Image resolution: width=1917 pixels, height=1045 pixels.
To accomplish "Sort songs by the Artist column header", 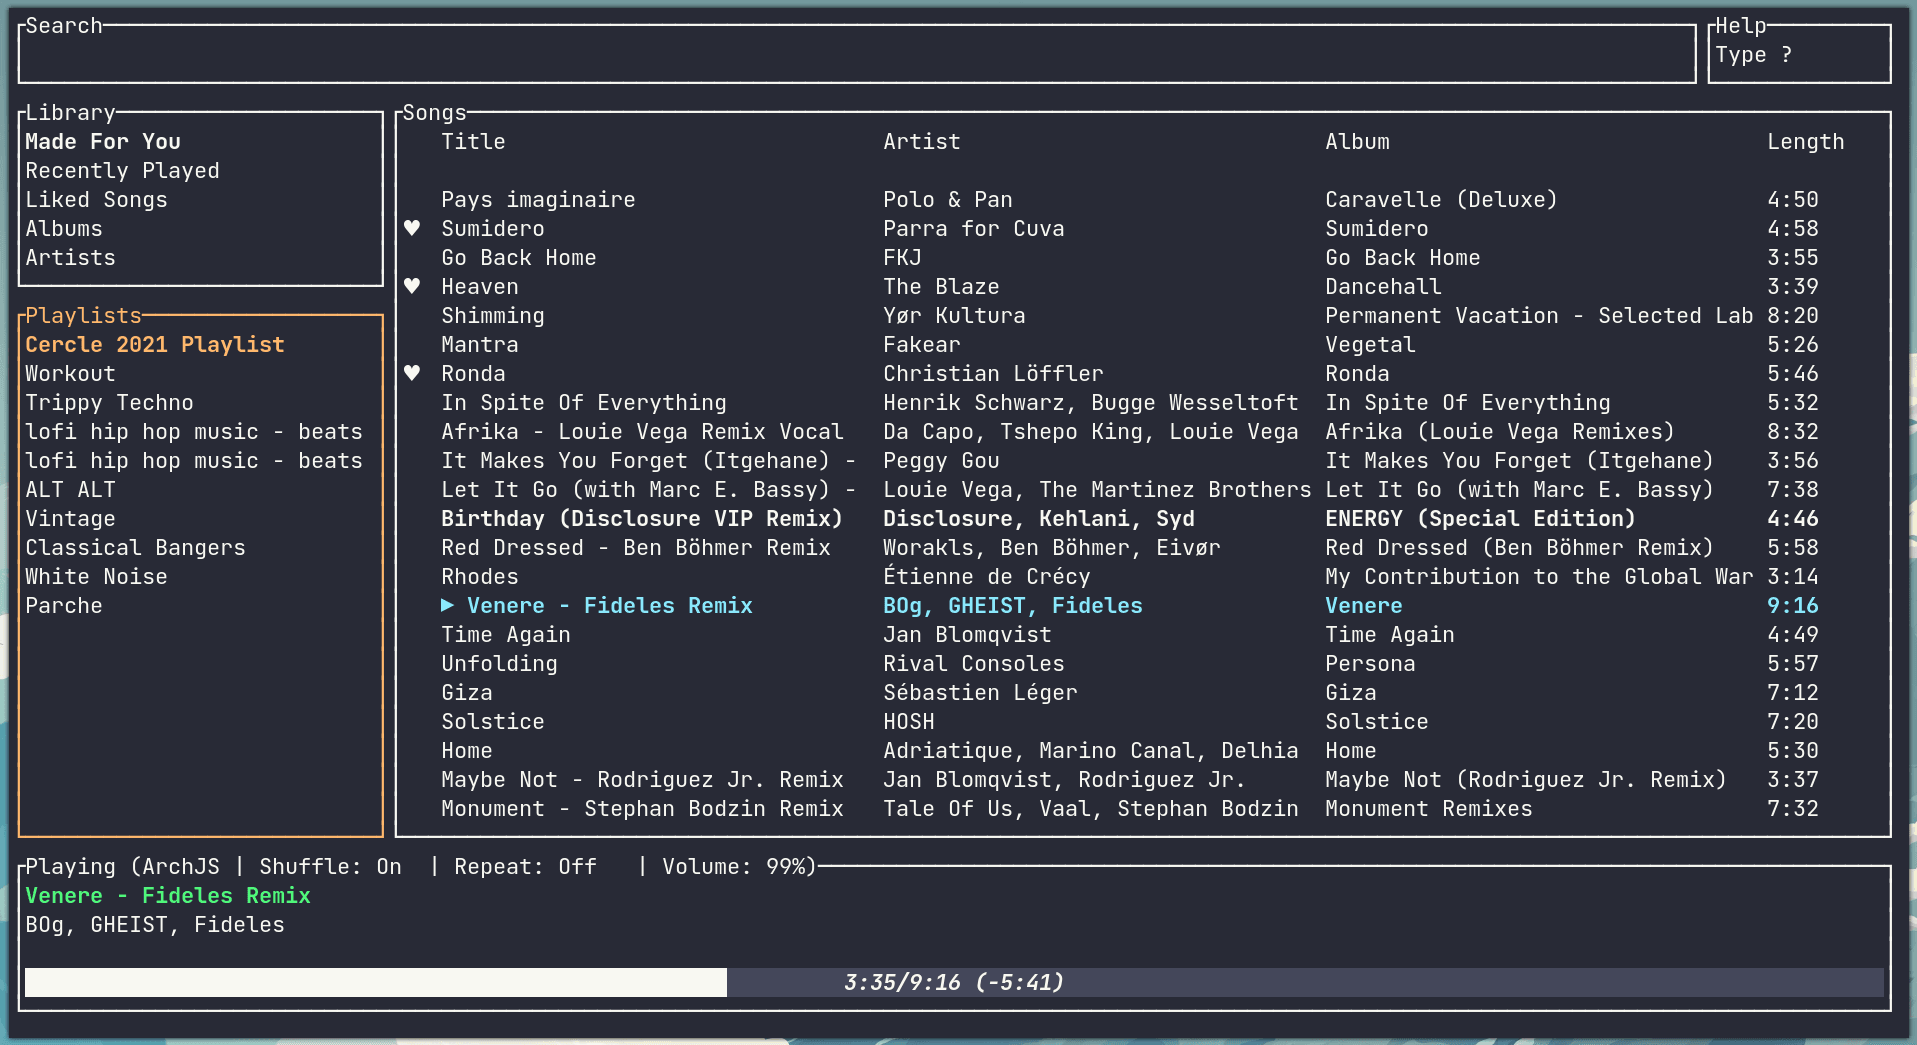I will pos(921,141).
